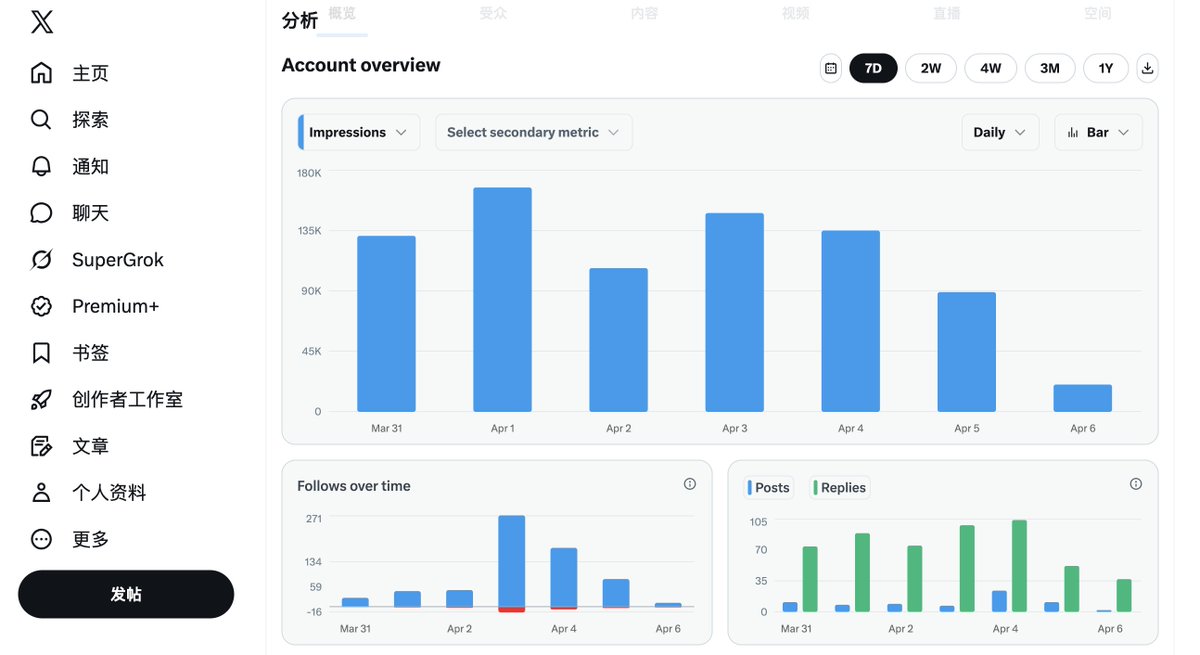
Task: Click the 105 posts axis label
Action: tap(758, 522)
